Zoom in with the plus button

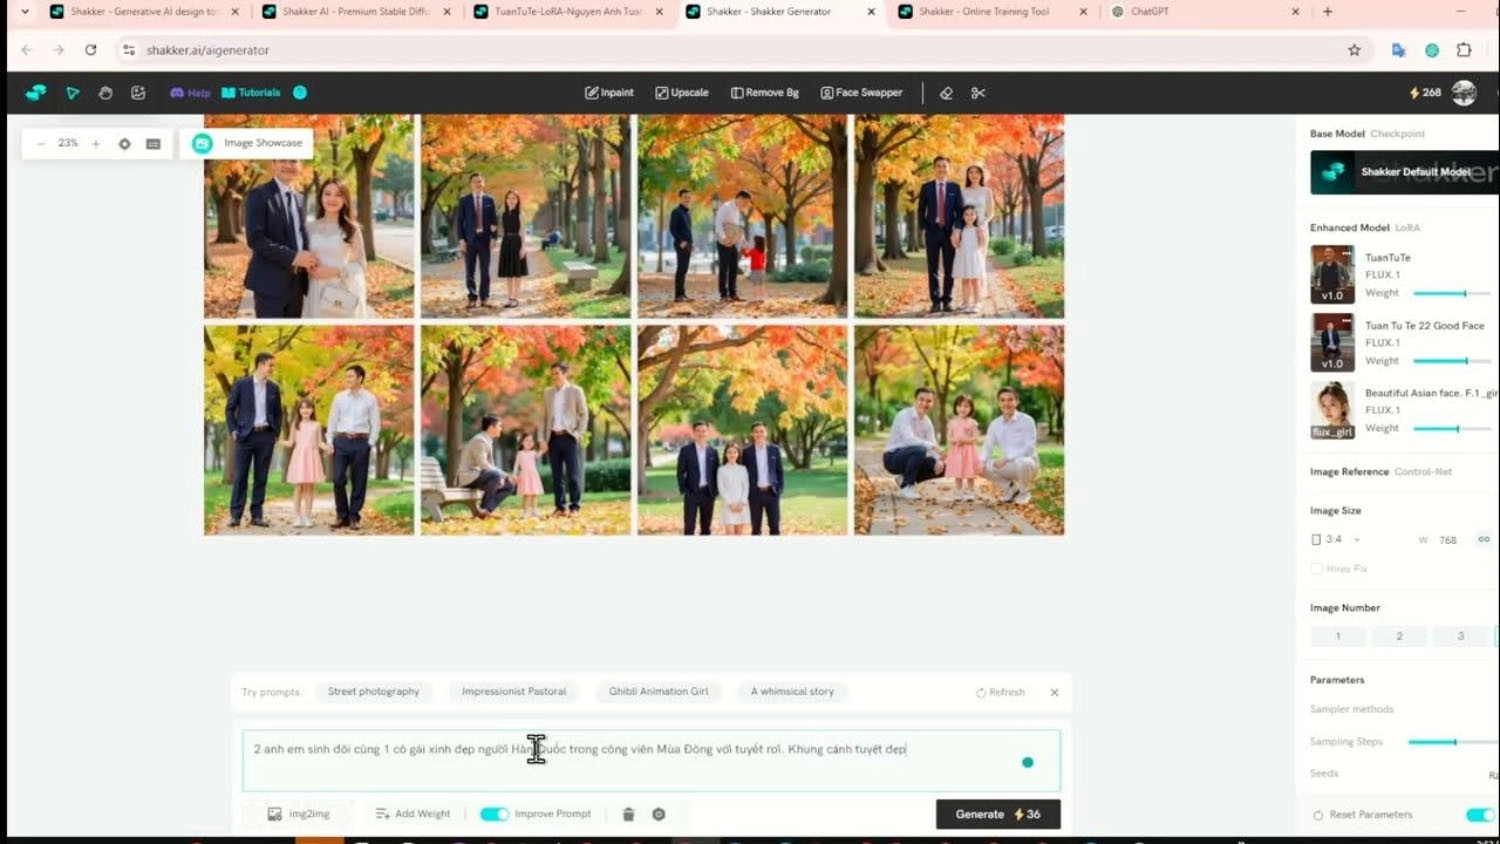[x=96, y=143]
